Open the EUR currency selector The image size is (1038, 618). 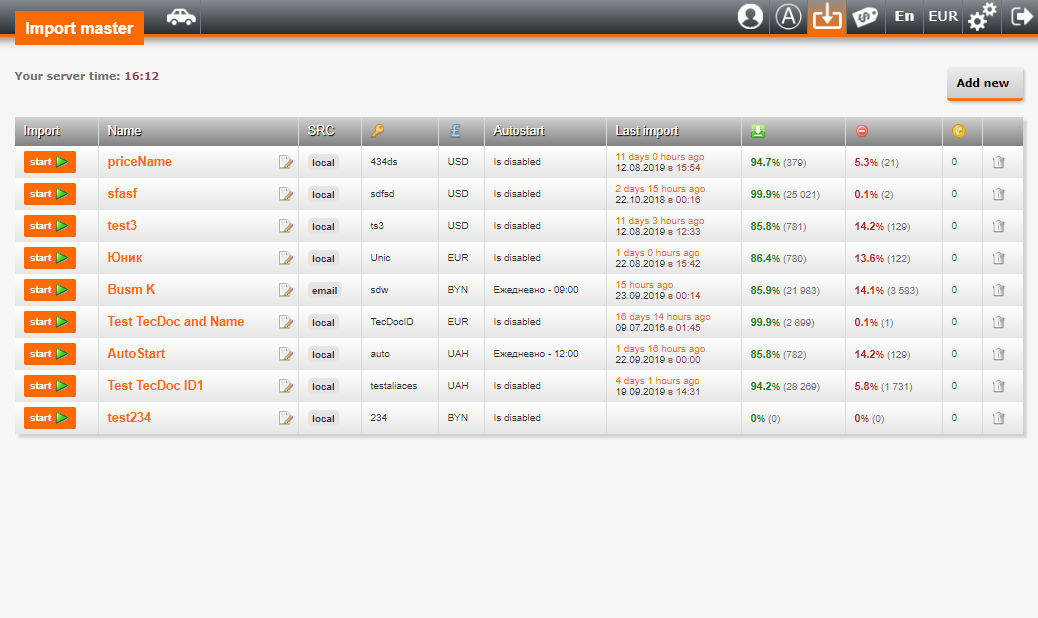point(943,17)
